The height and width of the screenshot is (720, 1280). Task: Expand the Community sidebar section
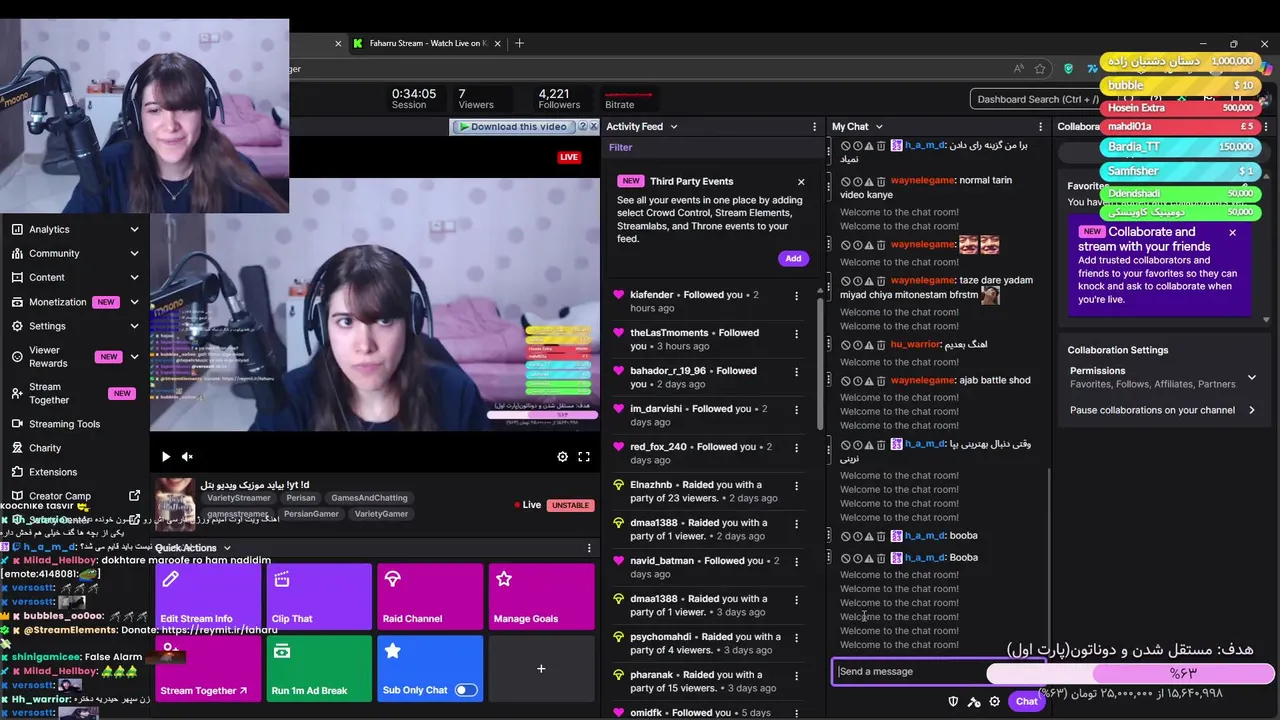(134, 253)
